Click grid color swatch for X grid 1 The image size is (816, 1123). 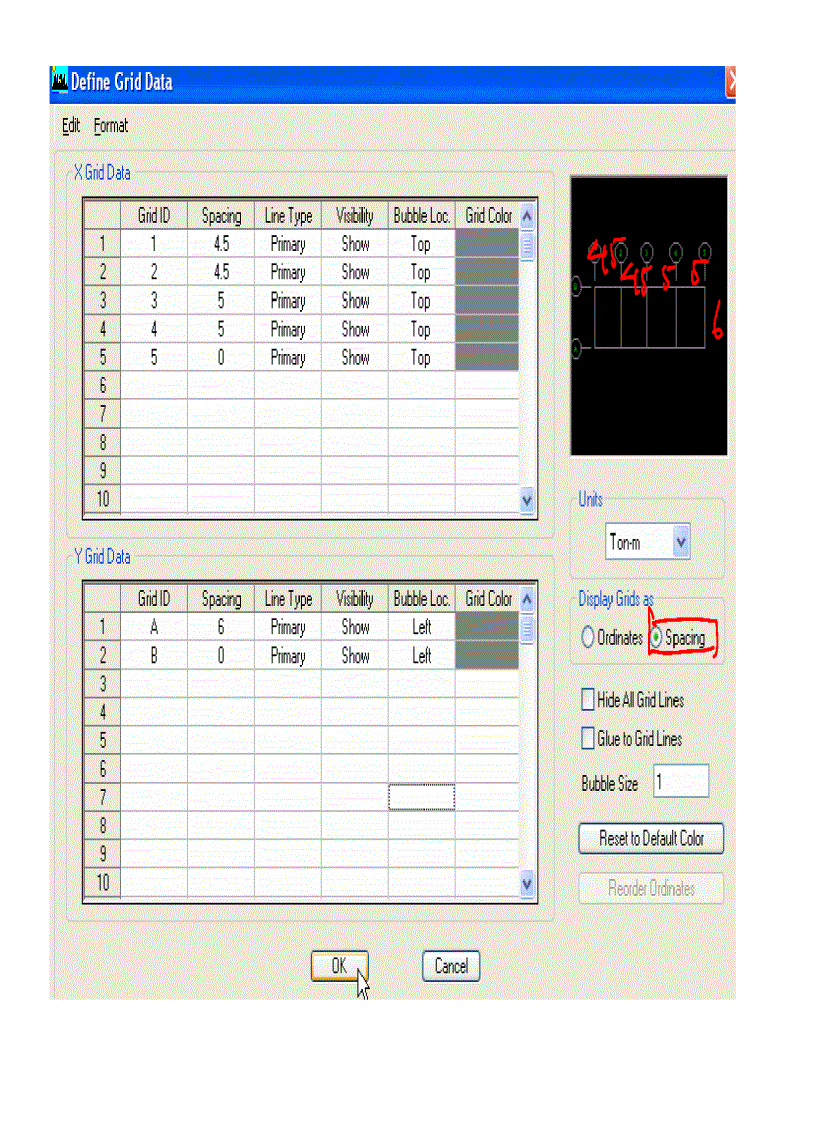pos(487,244)
